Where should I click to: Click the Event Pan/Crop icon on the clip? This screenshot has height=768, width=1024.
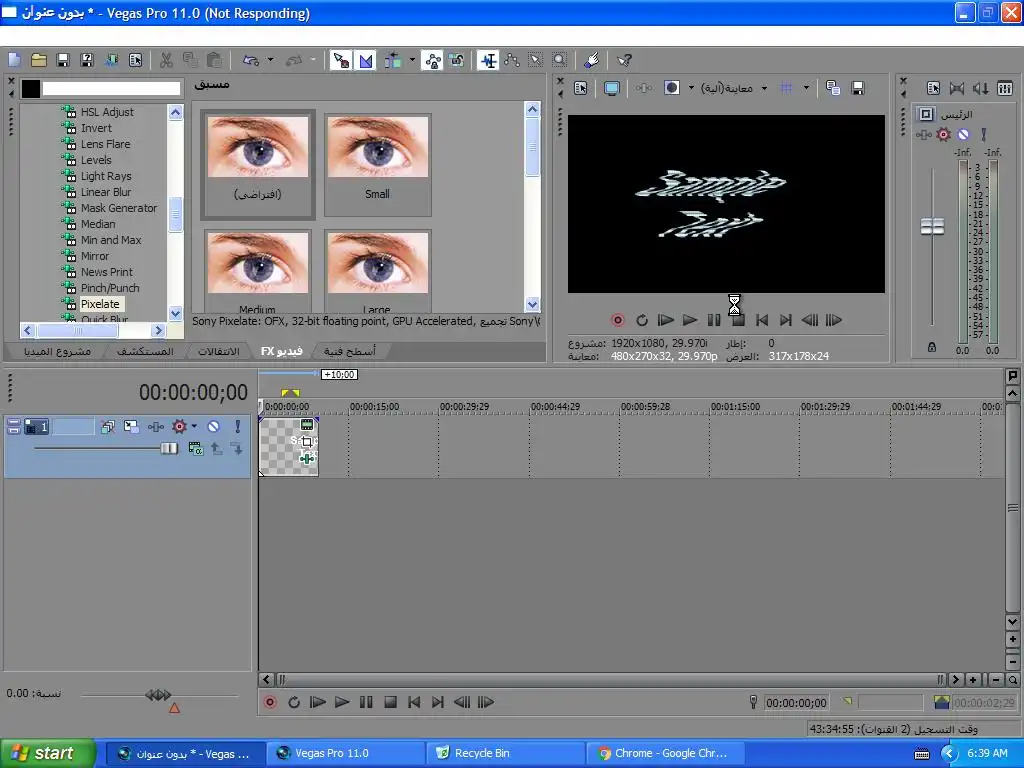307,442
